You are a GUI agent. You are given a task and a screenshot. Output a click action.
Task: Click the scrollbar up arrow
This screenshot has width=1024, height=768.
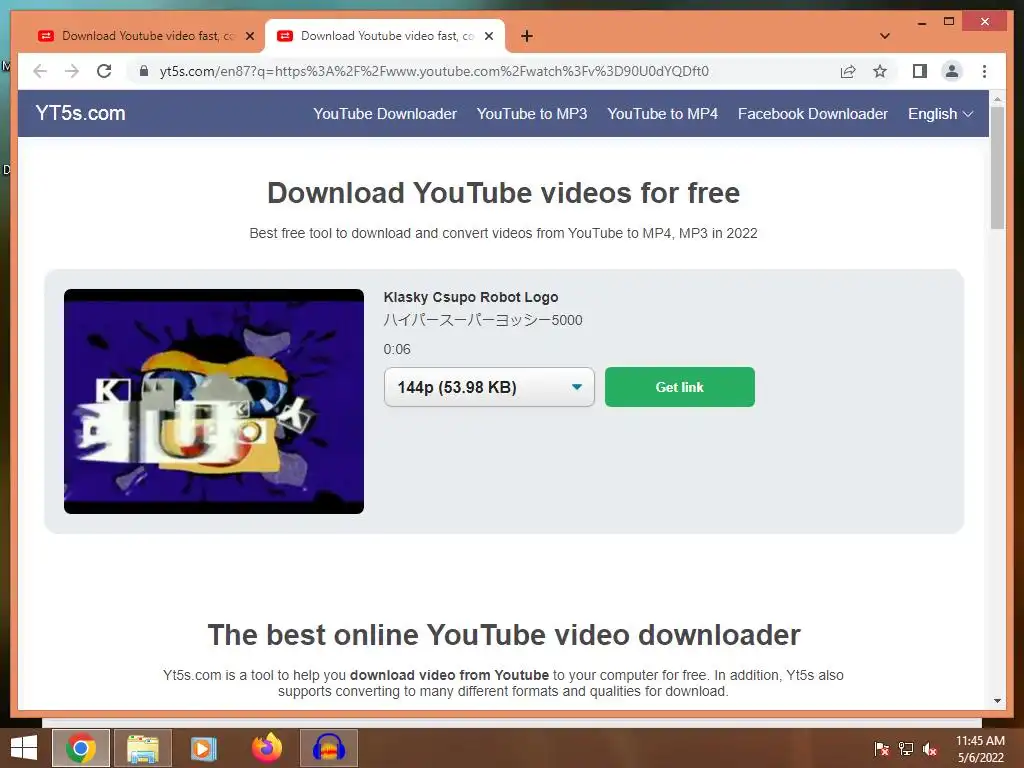997,99
